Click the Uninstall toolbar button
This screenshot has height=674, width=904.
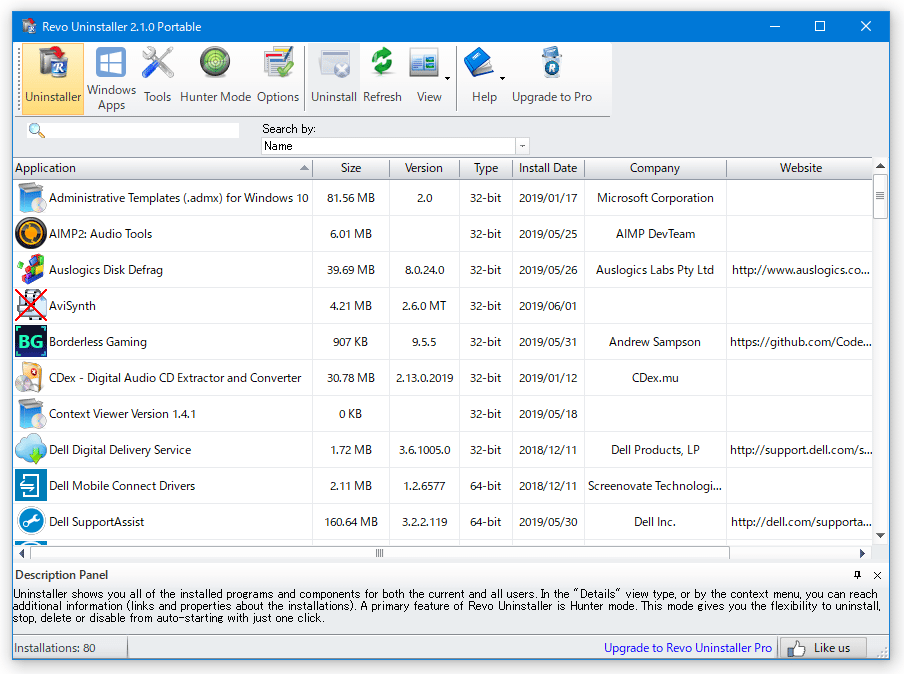(334, 79)
